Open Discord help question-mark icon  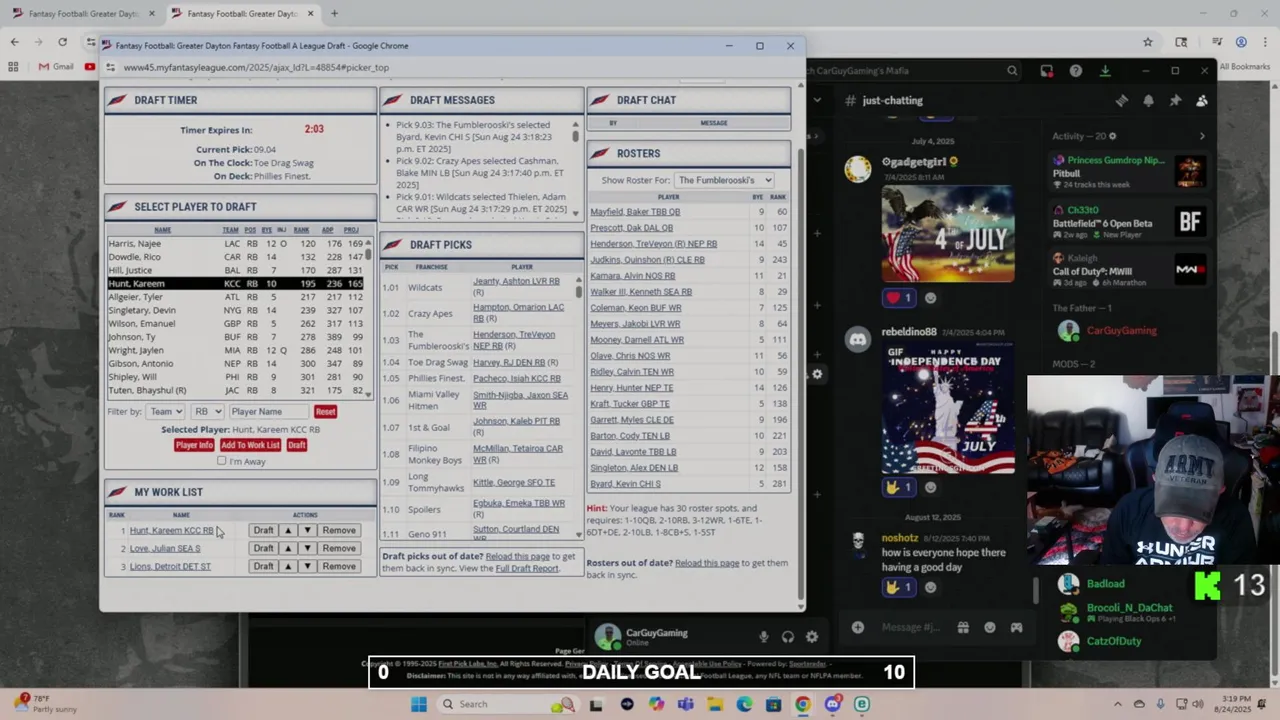1075,71
